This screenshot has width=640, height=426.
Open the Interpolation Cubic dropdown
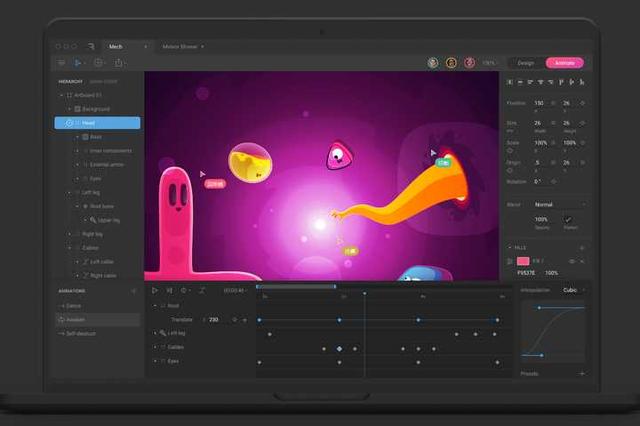[x=574, y=290]
